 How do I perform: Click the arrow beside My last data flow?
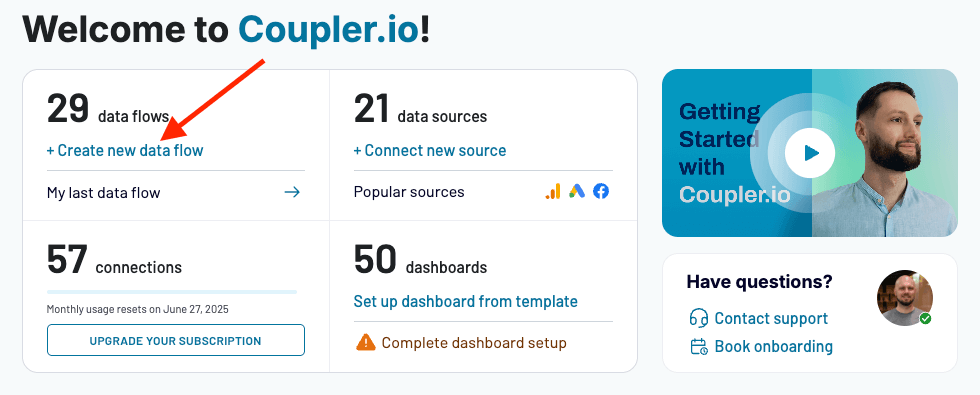click(292, 192)
